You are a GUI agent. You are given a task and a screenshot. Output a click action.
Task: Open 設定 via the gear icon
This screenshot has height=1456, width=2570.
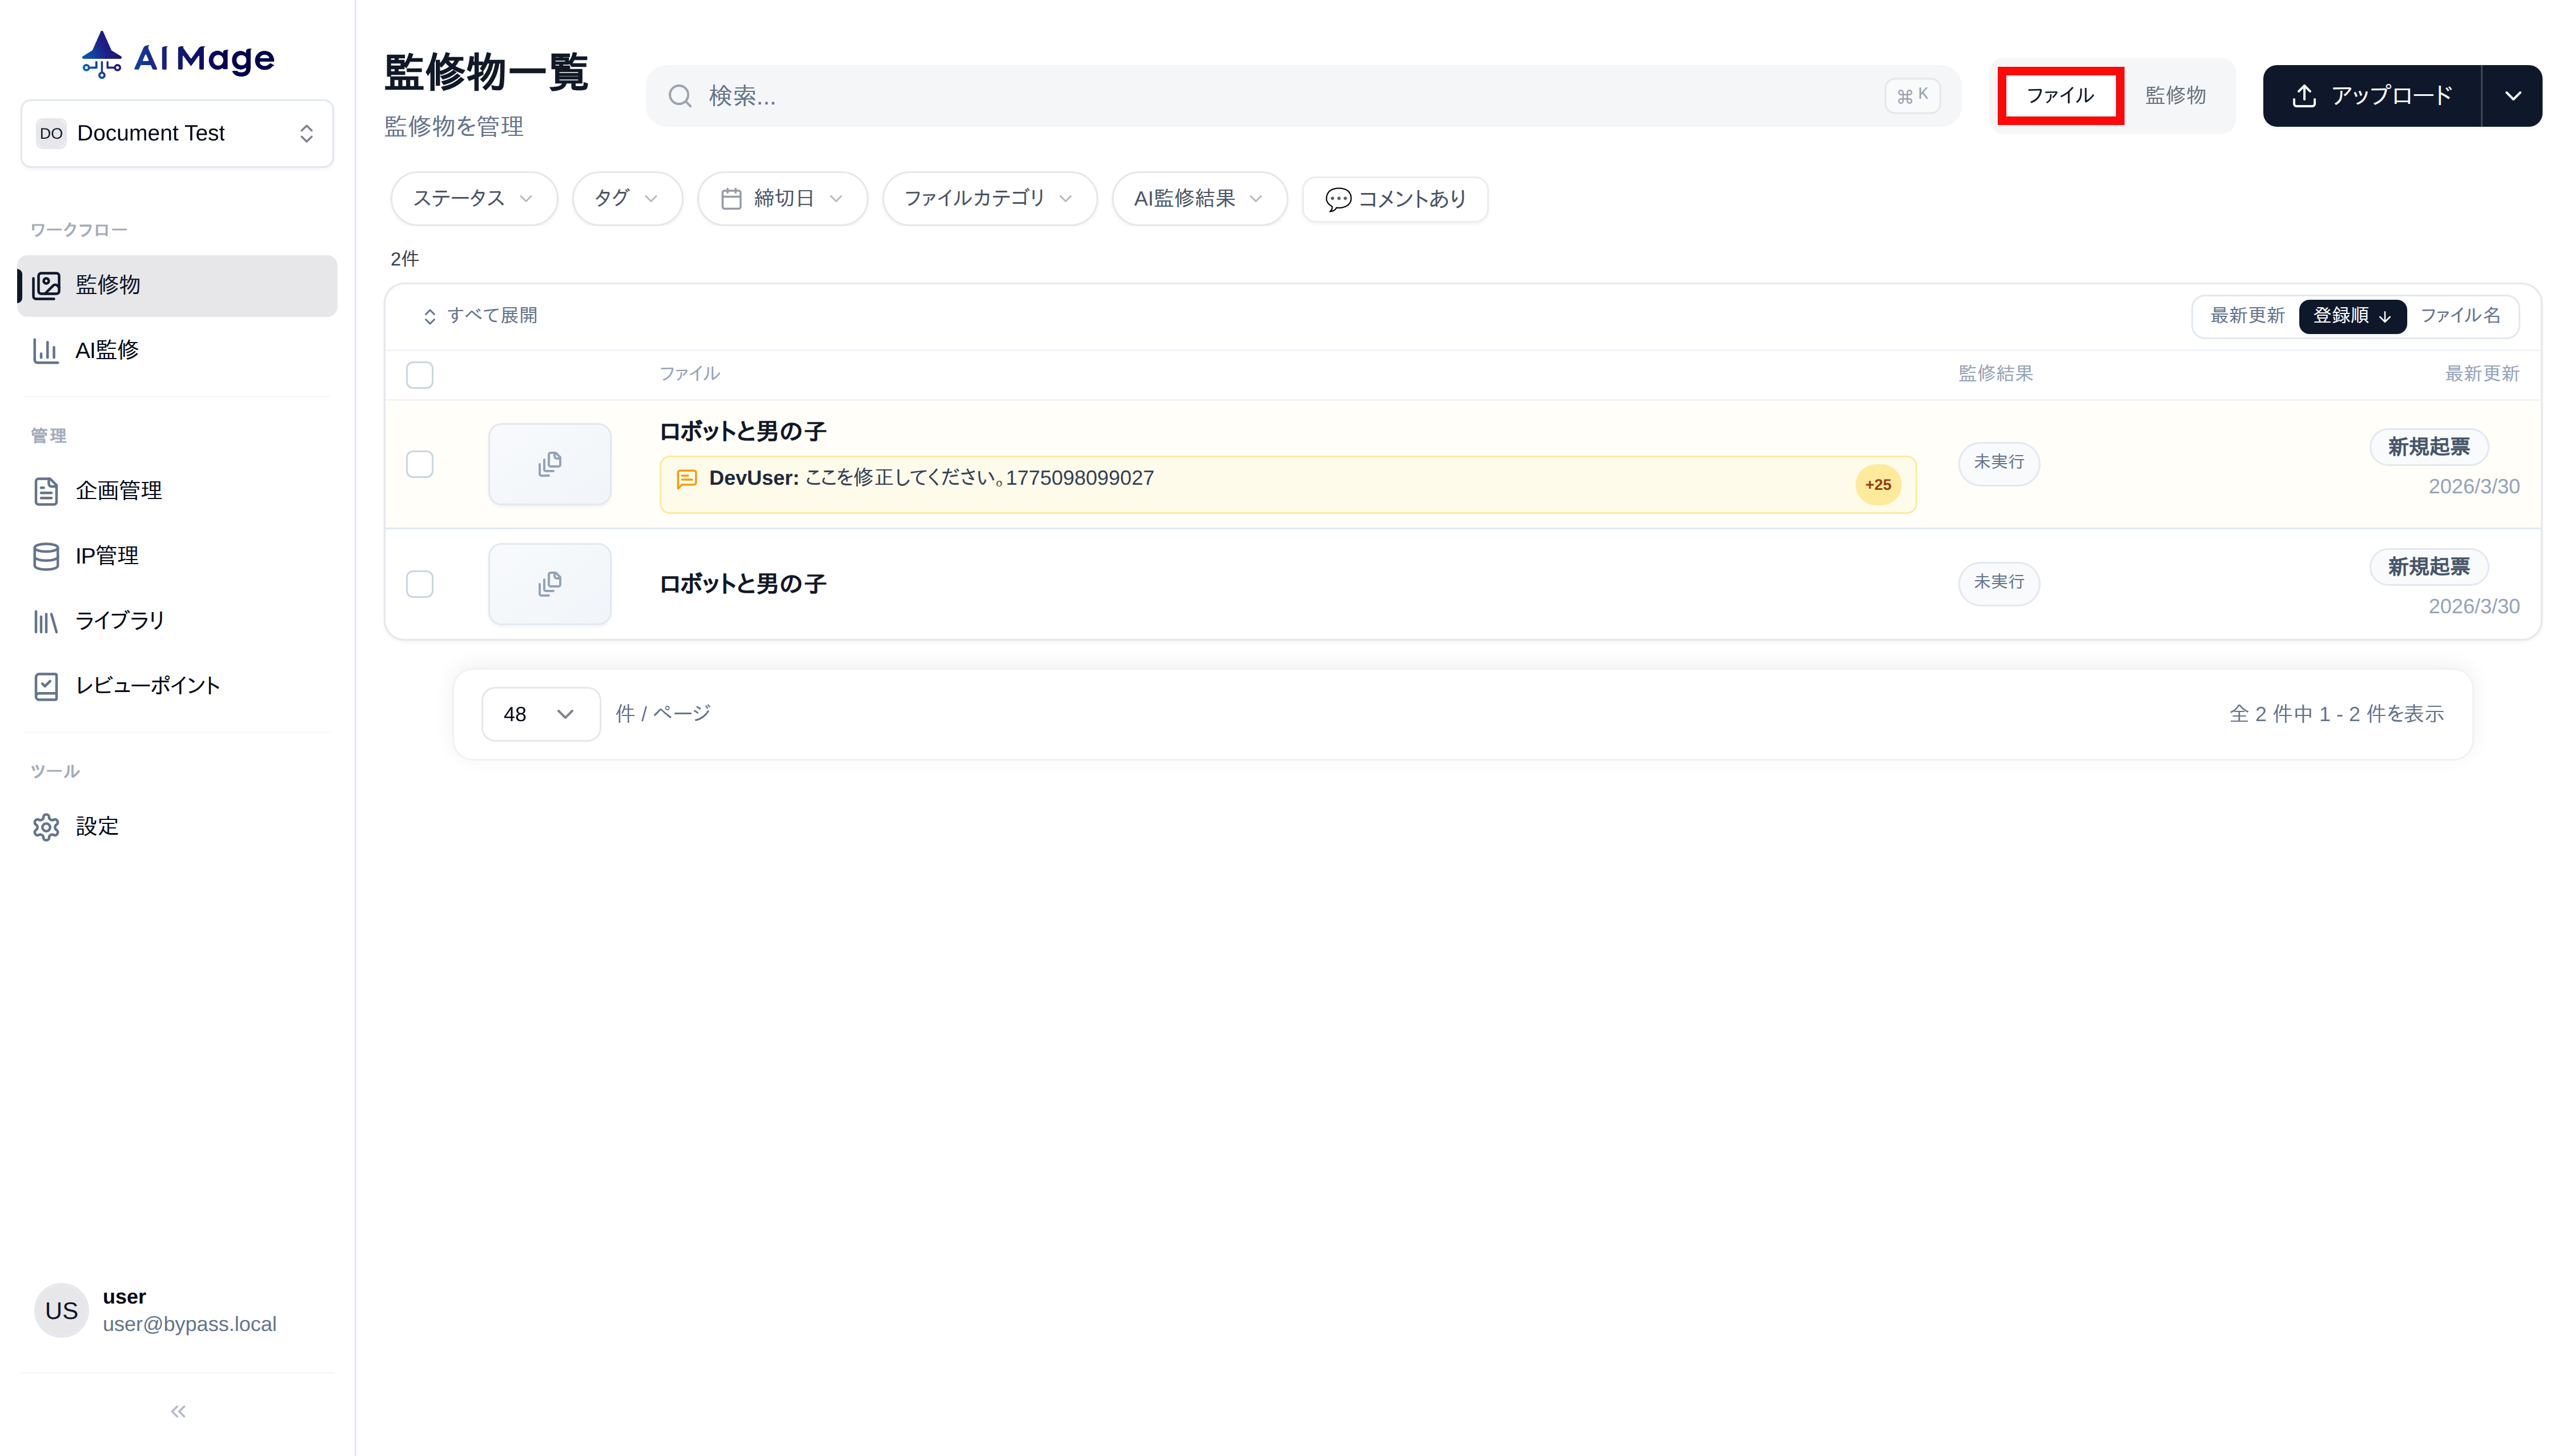pyautogui.click(x=96, y=826)
